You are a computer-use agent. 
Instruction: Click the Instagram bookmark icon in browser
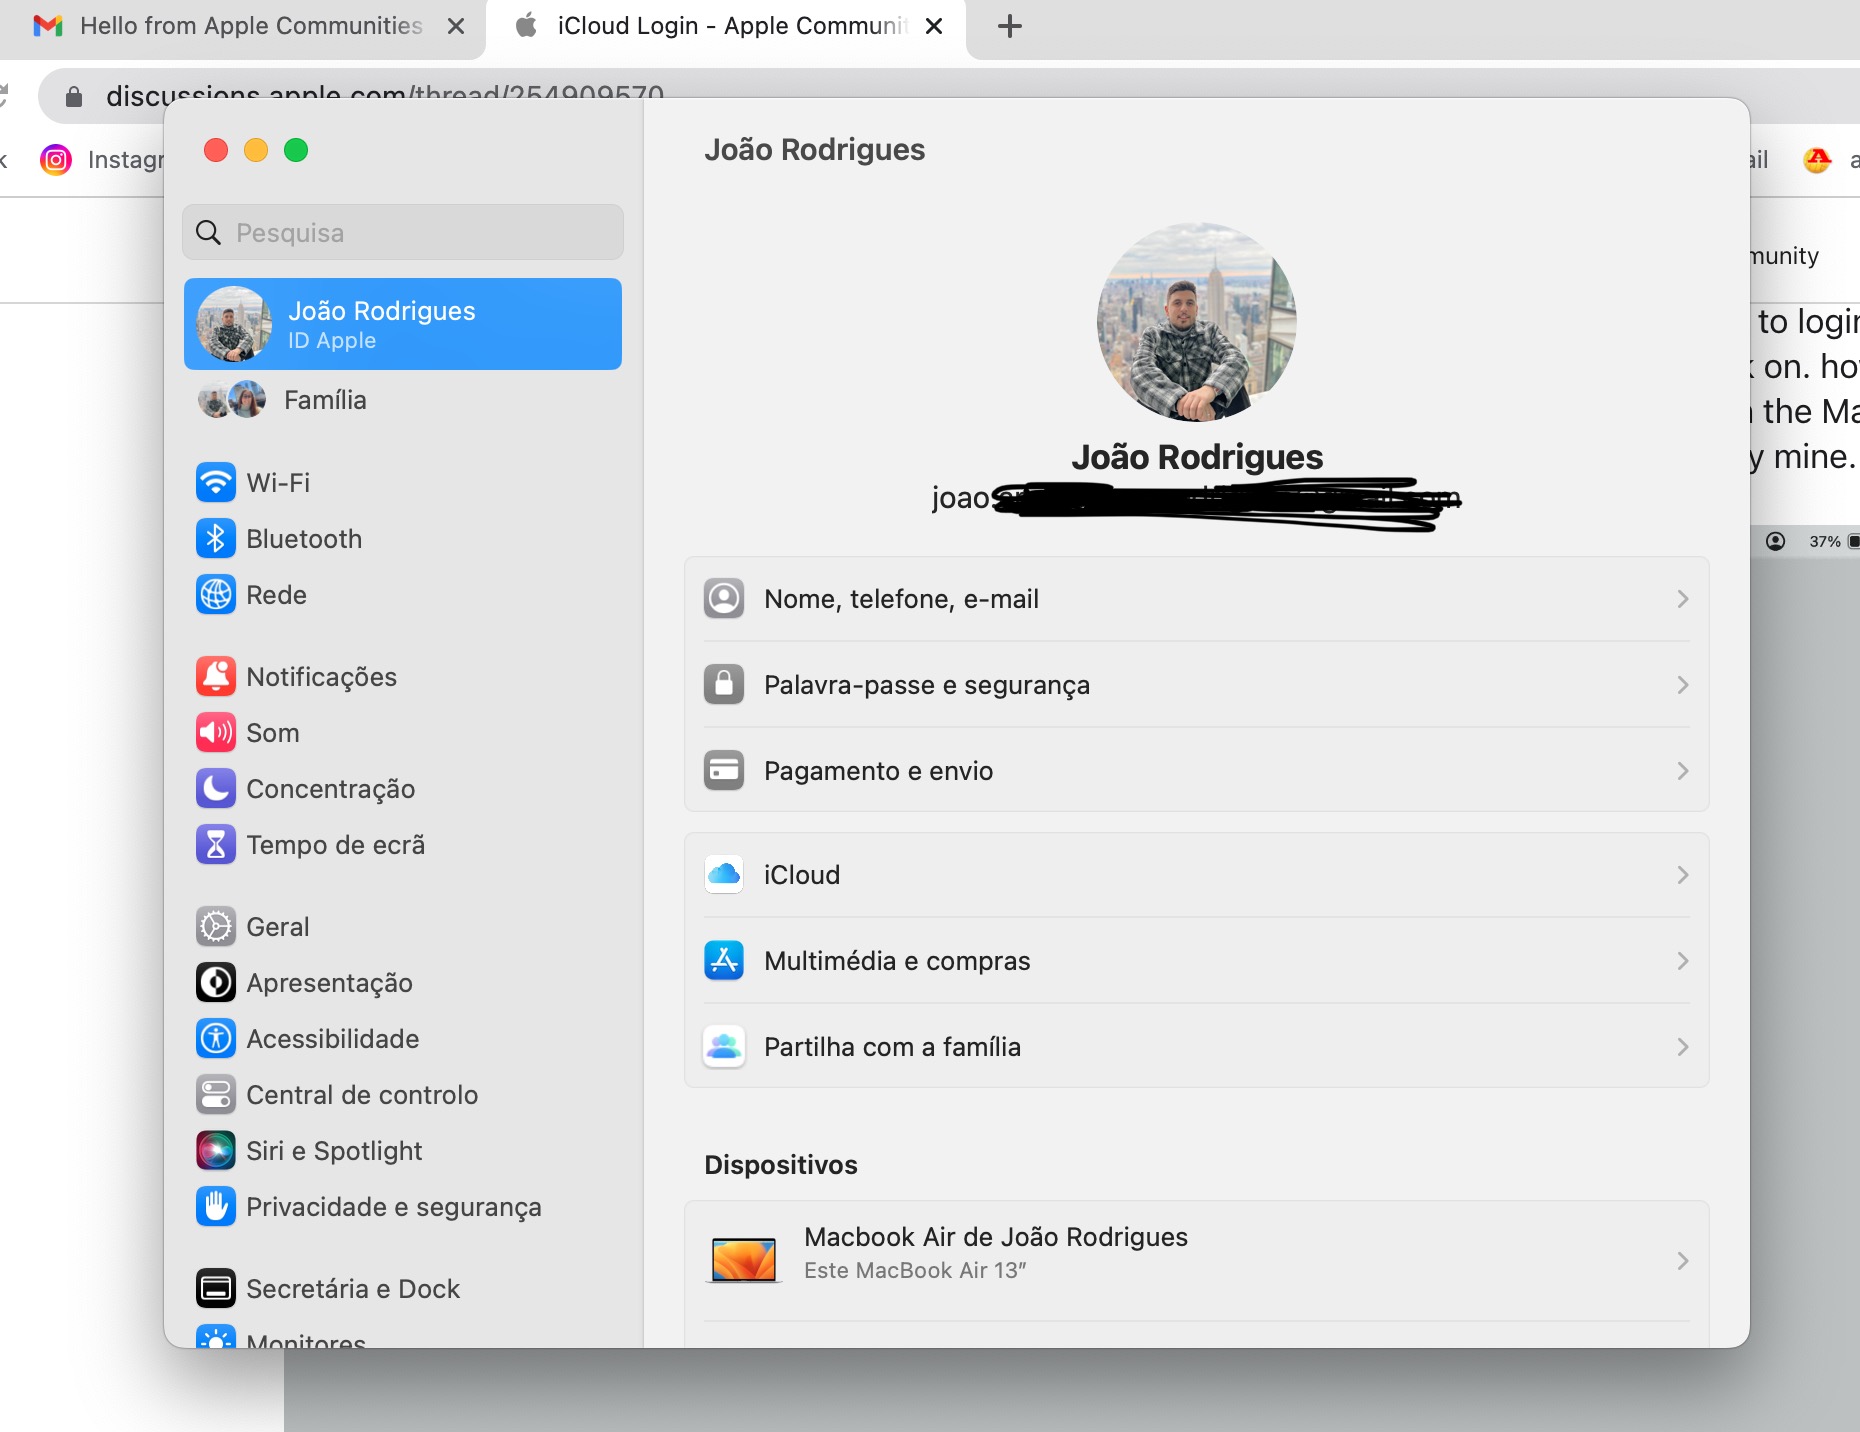[56, 160]
